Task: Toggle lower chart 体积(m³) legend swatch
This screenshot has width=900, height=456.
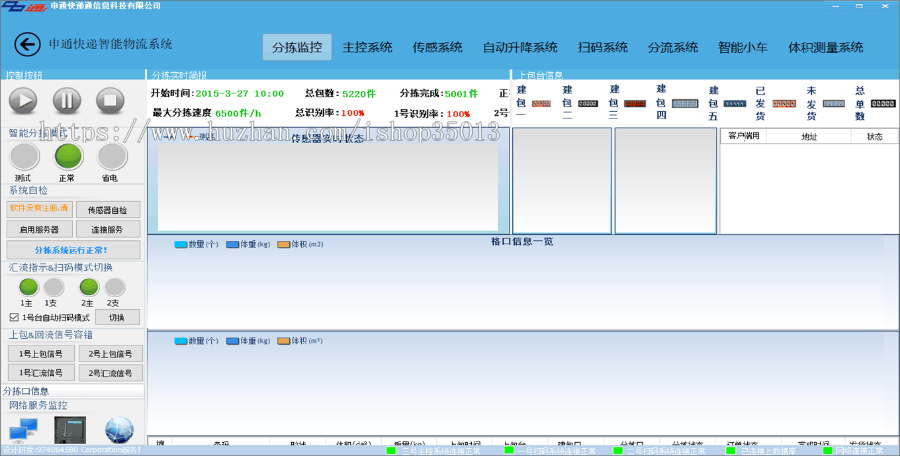Action: click(x=284, y=341)
